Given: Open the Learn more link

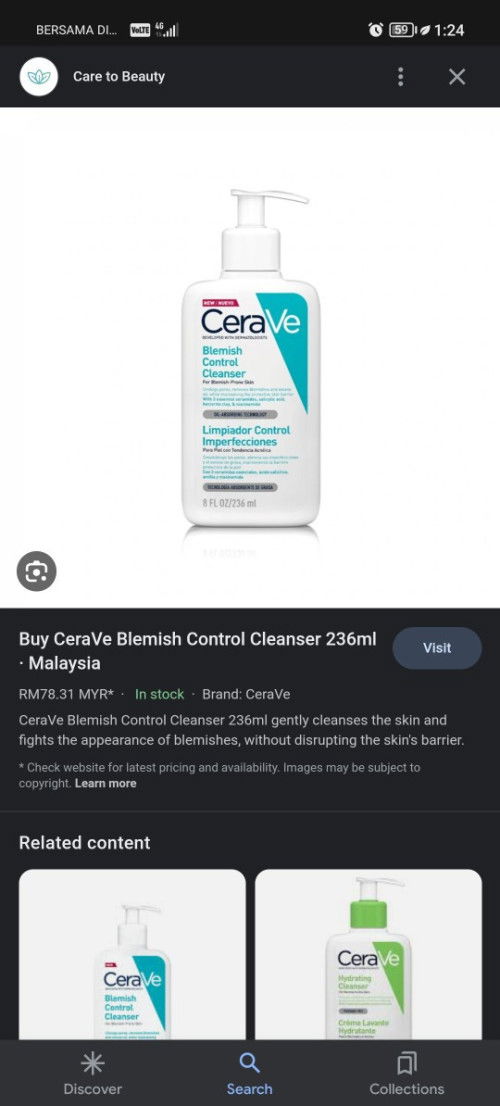Looking at the screenshot, I should (106, 783).
